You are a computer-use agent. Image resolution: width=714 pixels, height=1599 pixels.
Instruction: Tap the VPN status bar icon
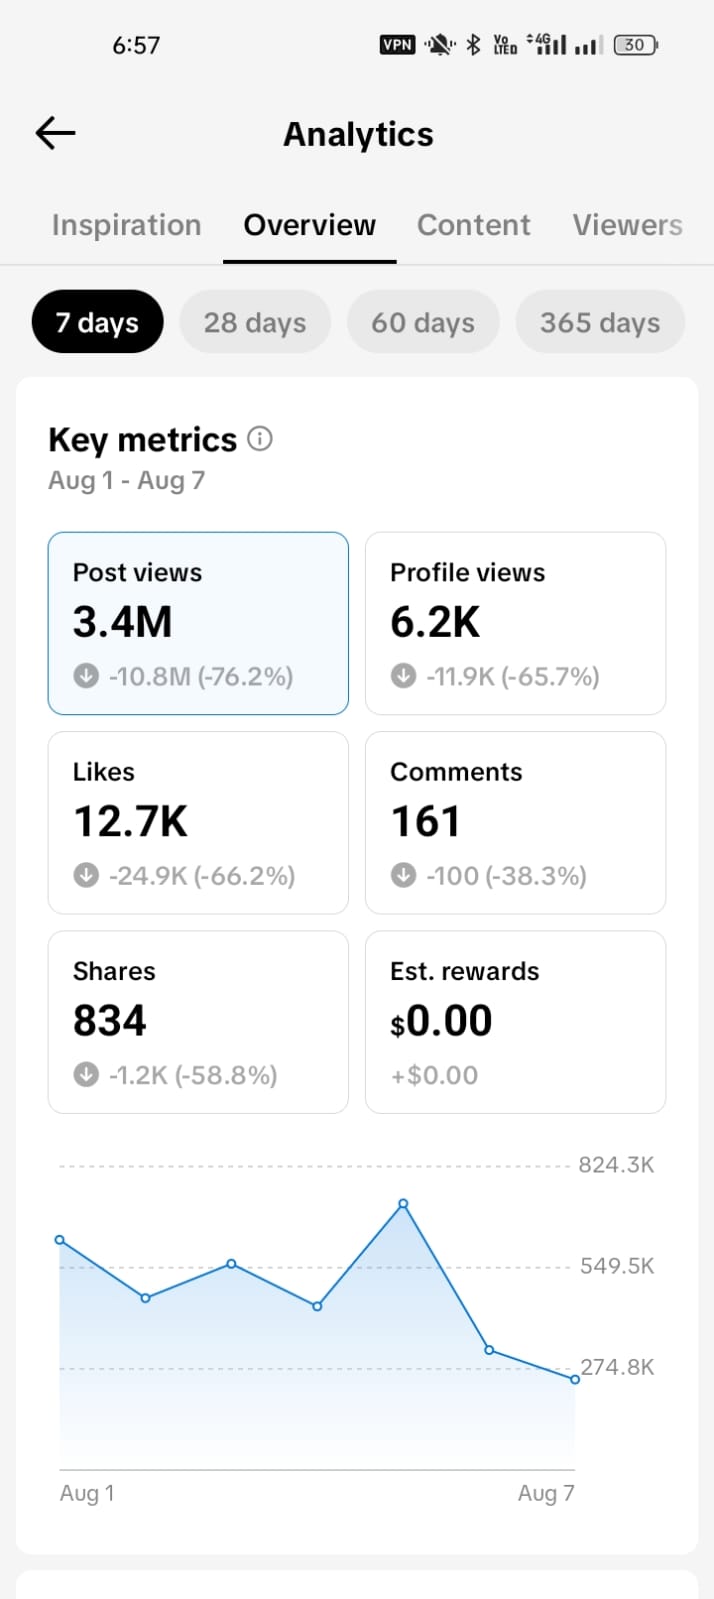coord(397,44)
